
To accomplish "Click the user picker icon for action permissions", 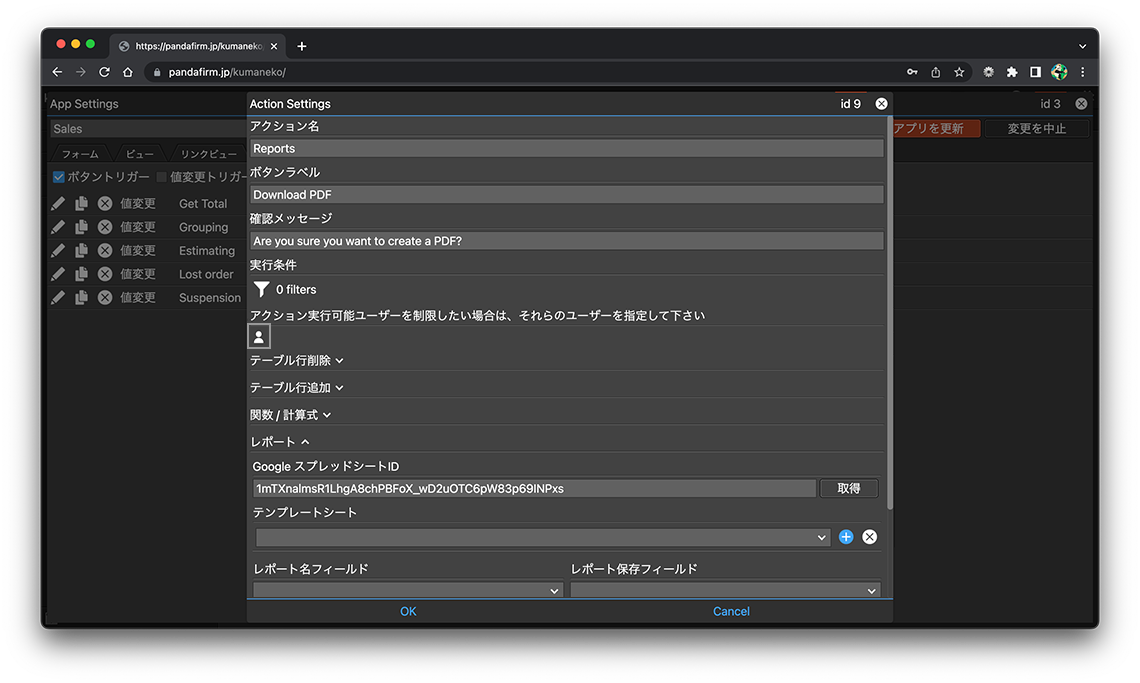I will coord(259,337).
